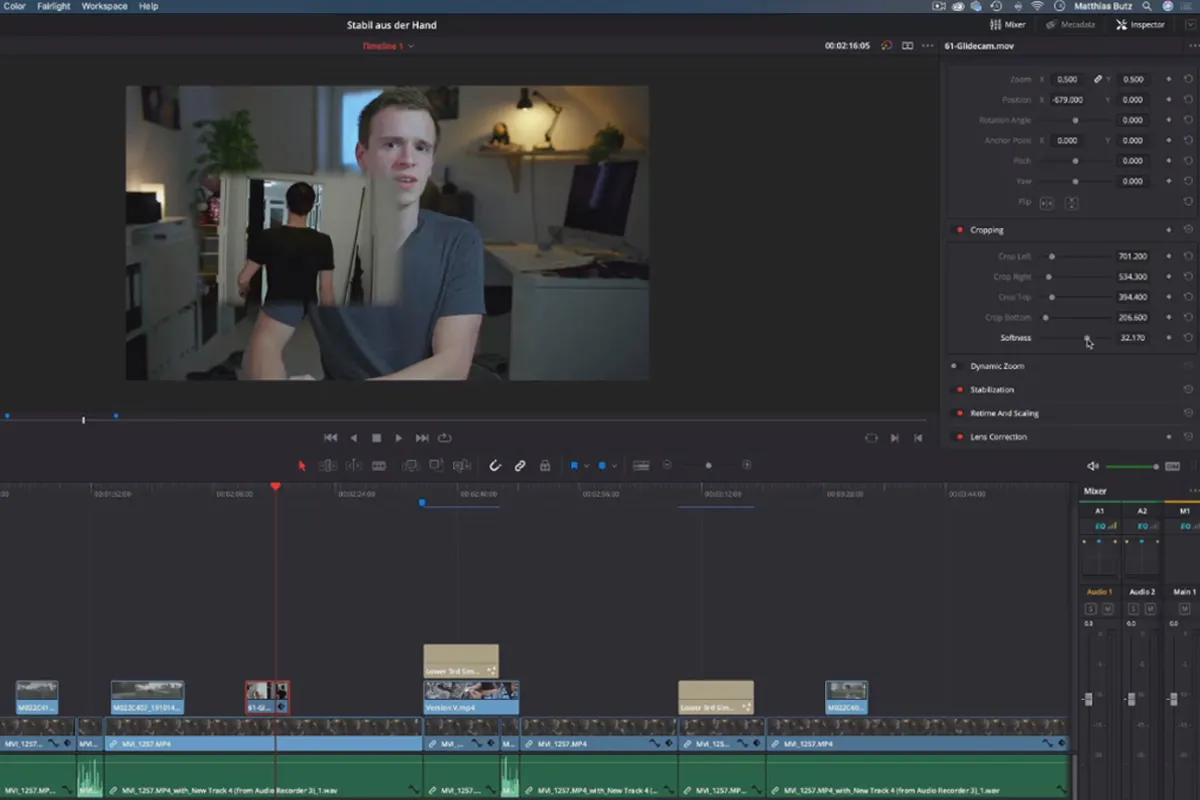The width and height of the screenshot is (1200, 800).
Task: Toggle Retime And Scaling enable dot
Action: pyautogui.click(x=960, y=413)
